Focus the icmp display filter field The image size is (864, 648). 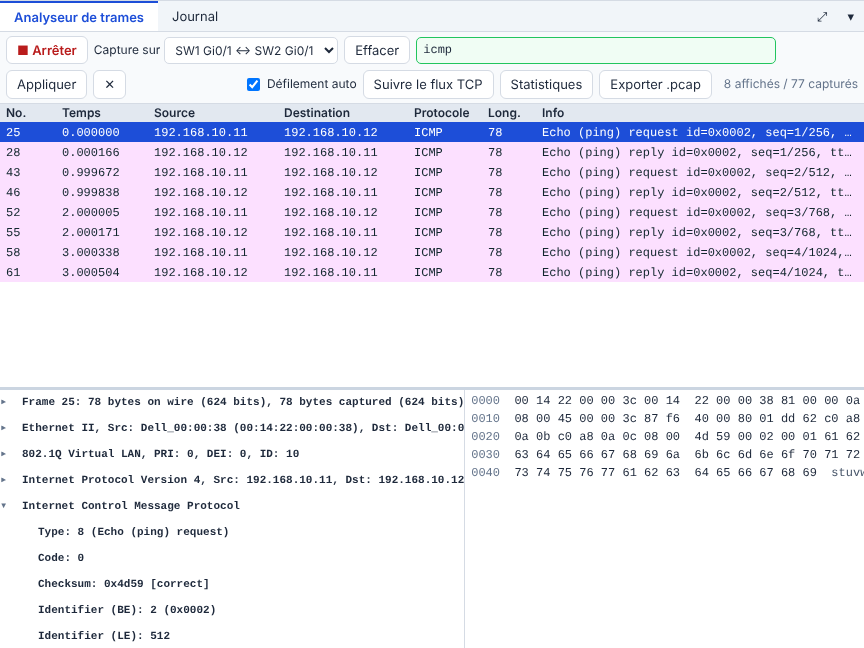[x=596, y=50]
